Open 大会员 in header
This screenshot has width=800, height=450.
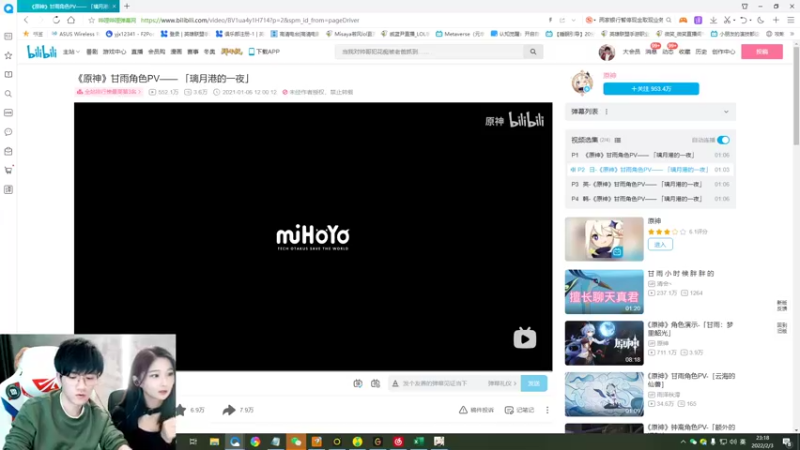point(631,52)
